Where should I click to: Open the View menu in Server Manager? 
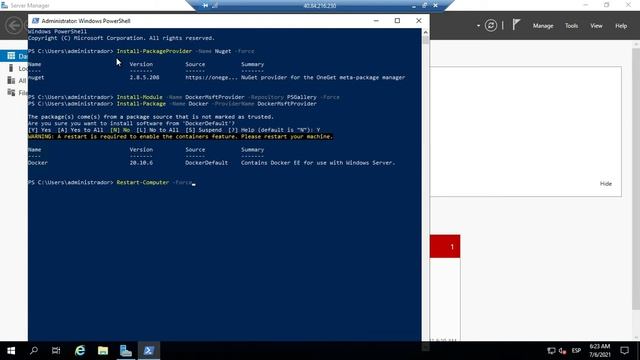click(x=596, y=26)
